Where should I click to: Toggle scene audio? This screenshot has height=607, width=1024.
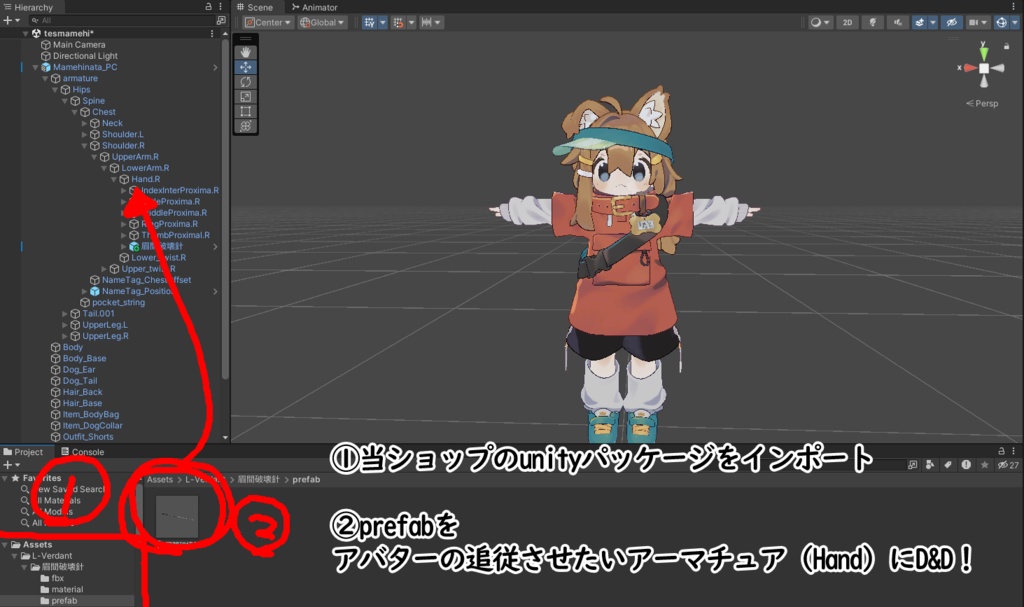click(898, 21)
